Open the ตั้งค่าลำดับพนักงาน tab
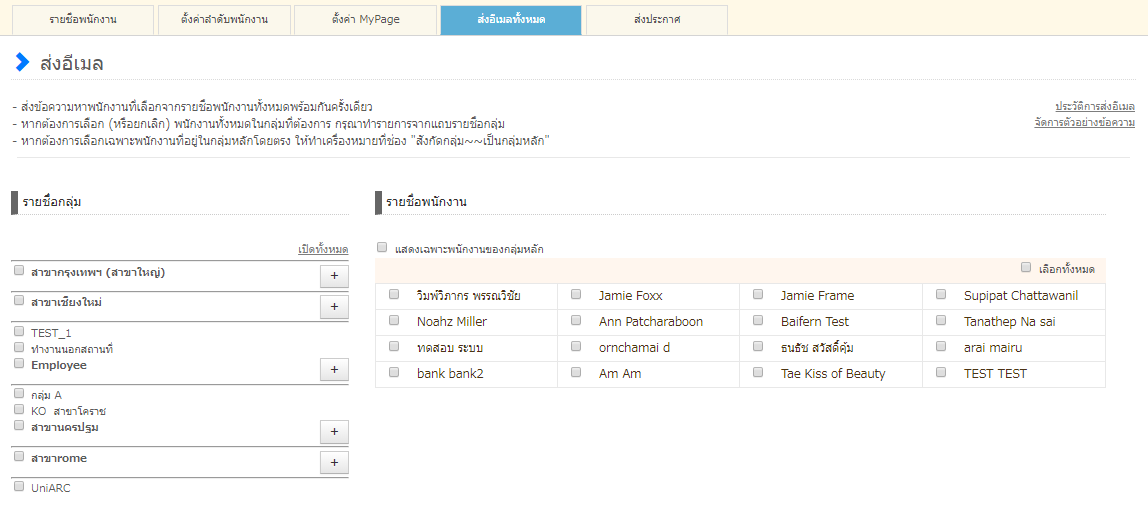The width and height of the screenshot is (1148, 515). [224, 20]
